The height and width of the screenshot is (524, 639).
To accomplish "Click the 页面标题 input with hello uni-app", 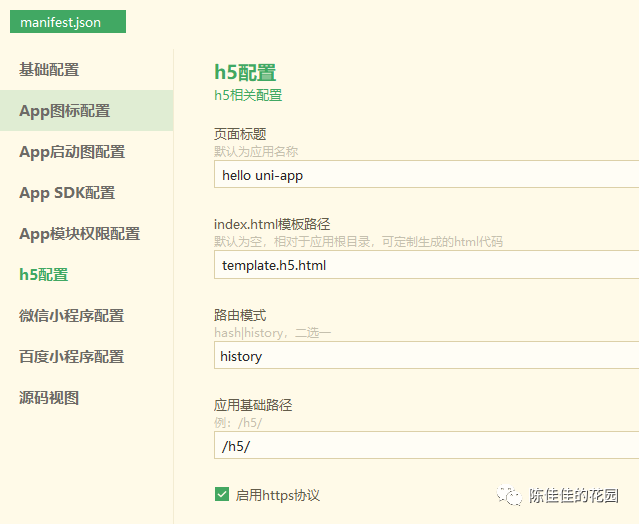I will 426,174.
